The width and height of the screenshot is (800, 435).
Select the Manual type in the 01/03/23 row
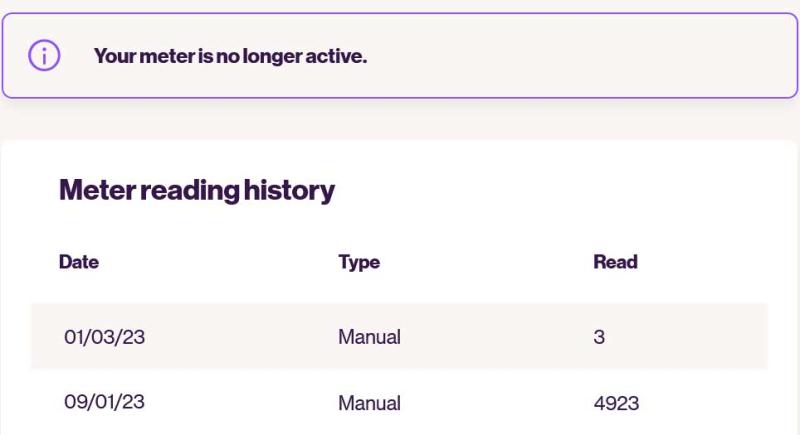point(369,337)
